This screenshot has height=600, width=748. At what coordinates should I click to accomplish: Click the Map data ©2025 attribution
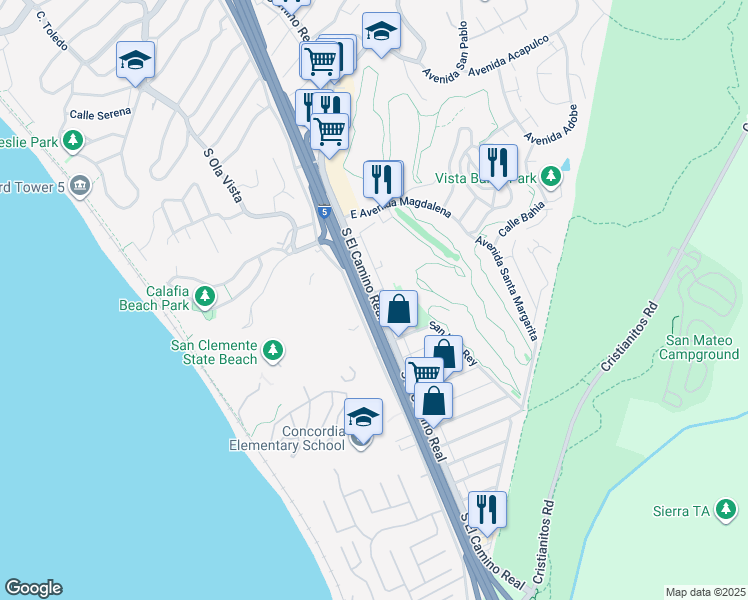click(x=705, y=592)
